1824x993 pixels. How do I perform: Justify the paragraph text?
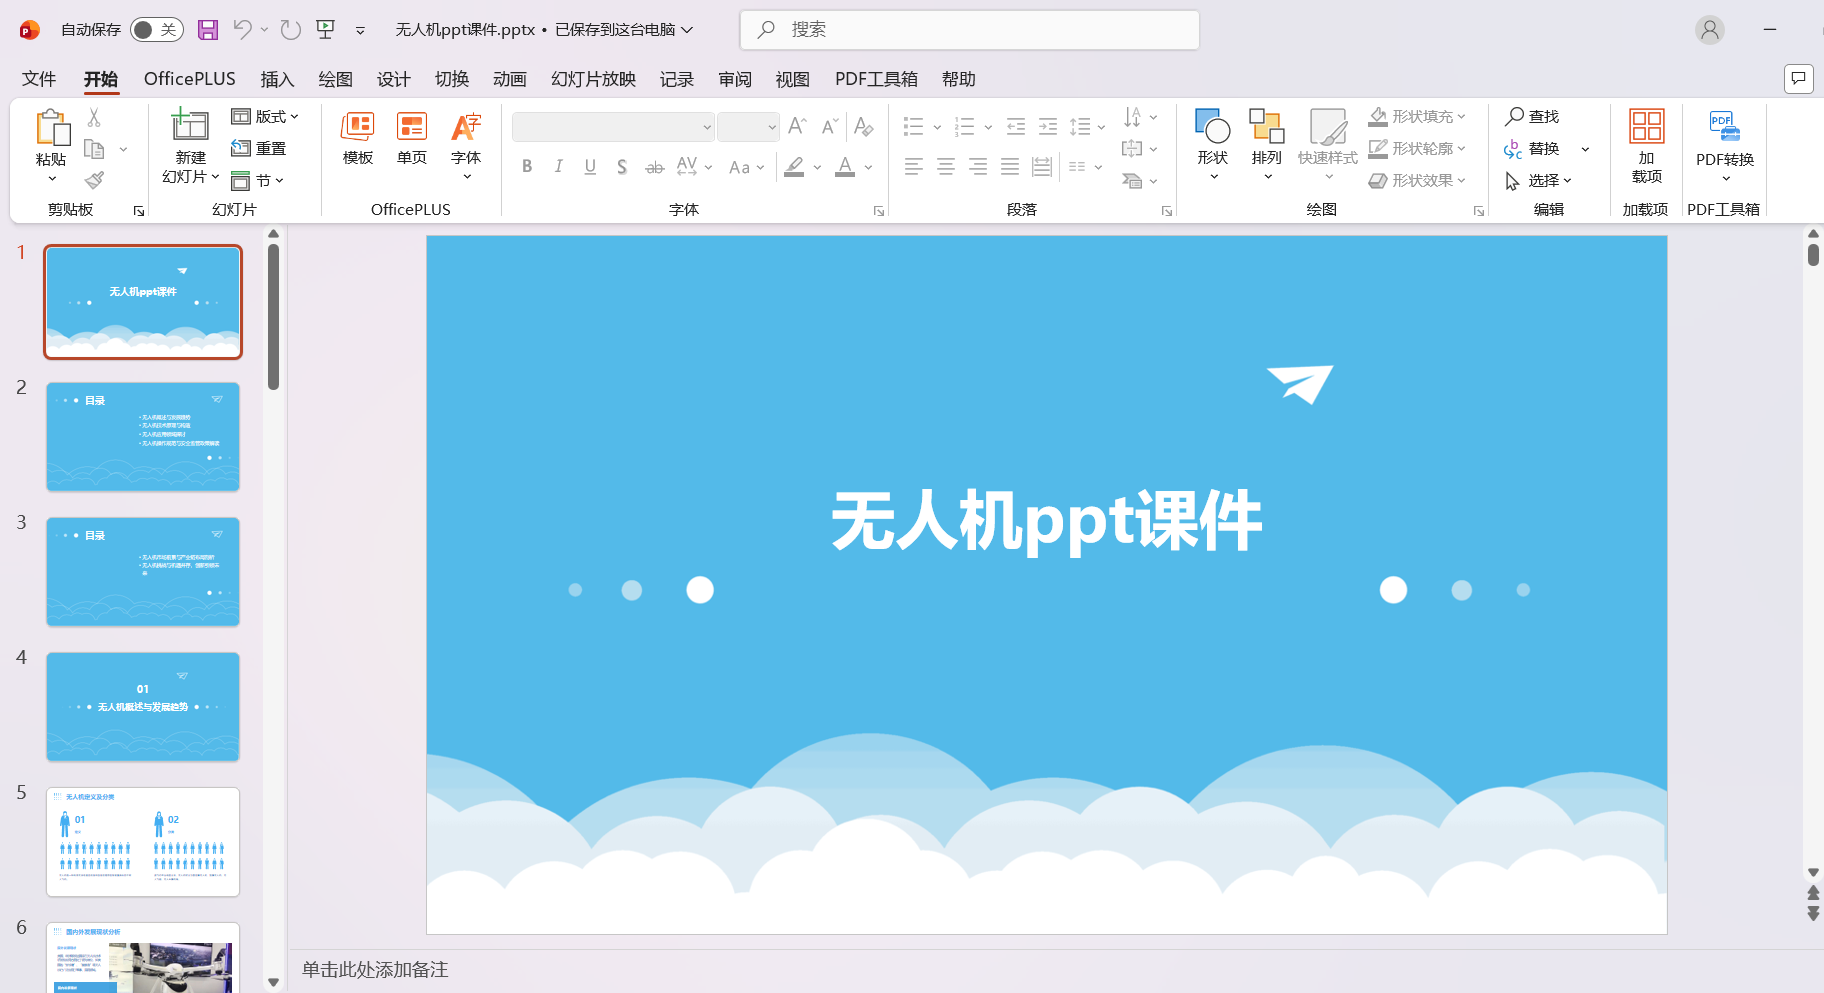click(1010, 167)
